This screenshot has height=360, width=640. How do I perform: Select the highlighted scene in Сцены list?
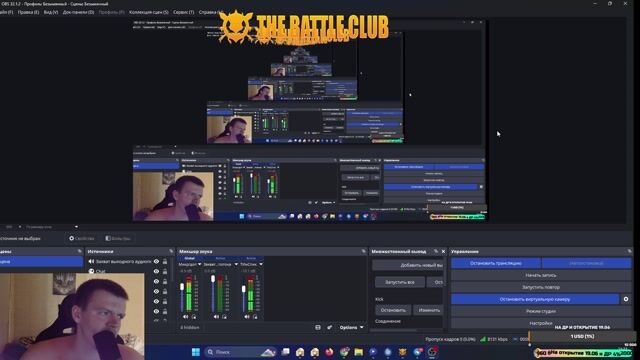tap(41, 262)
